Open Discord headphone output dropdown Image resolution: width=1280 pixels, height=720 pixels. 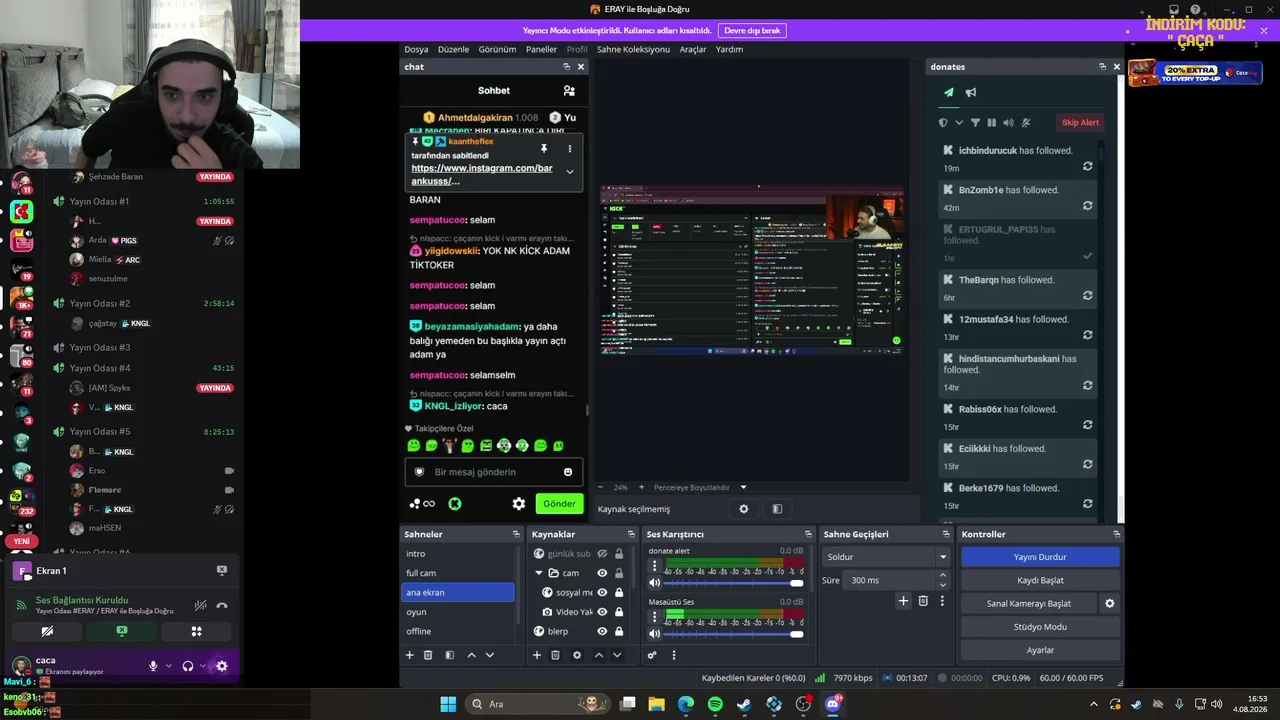point(203,666)
